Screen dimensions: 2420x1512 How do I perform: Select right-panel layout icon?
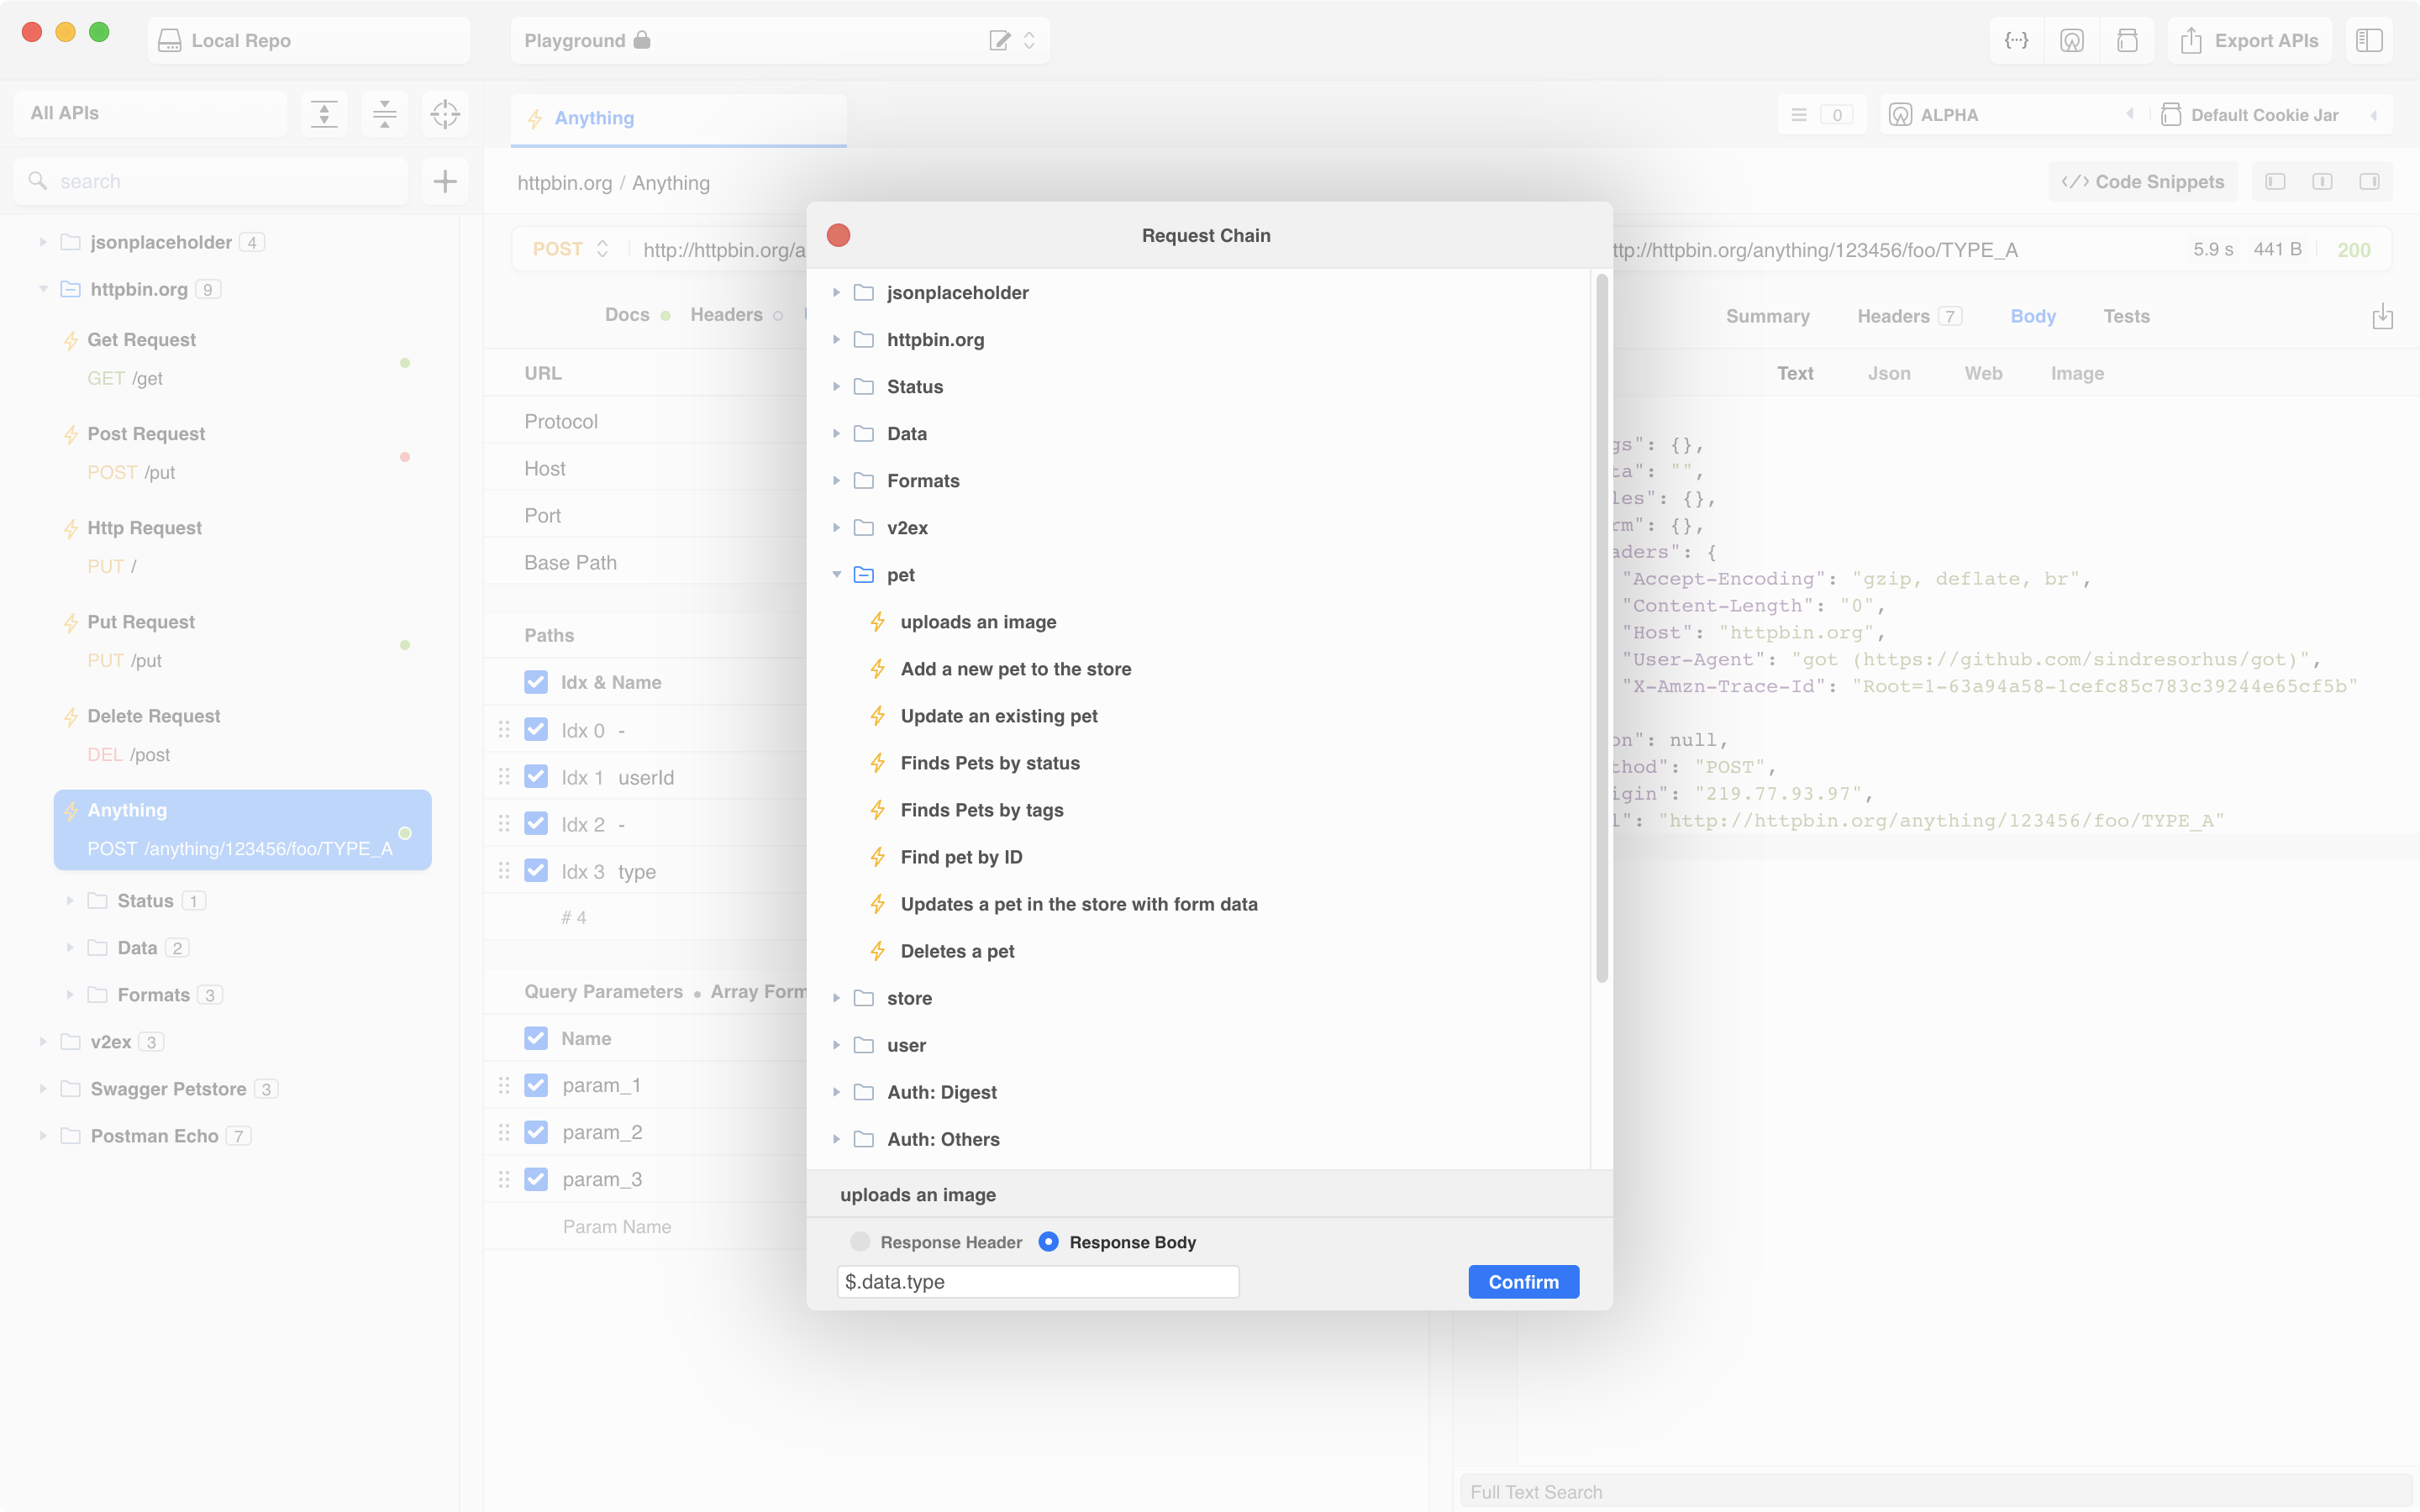(2370, 182)
